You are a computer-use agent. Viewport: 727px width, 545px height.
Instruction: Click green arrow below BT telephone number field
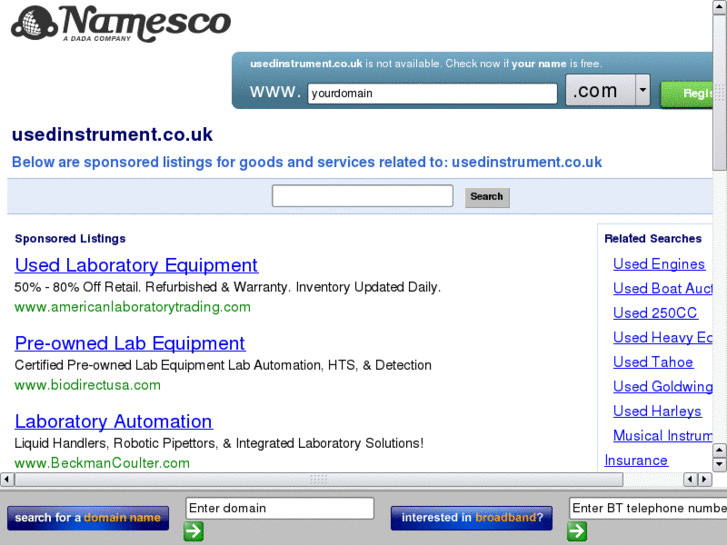577,531
